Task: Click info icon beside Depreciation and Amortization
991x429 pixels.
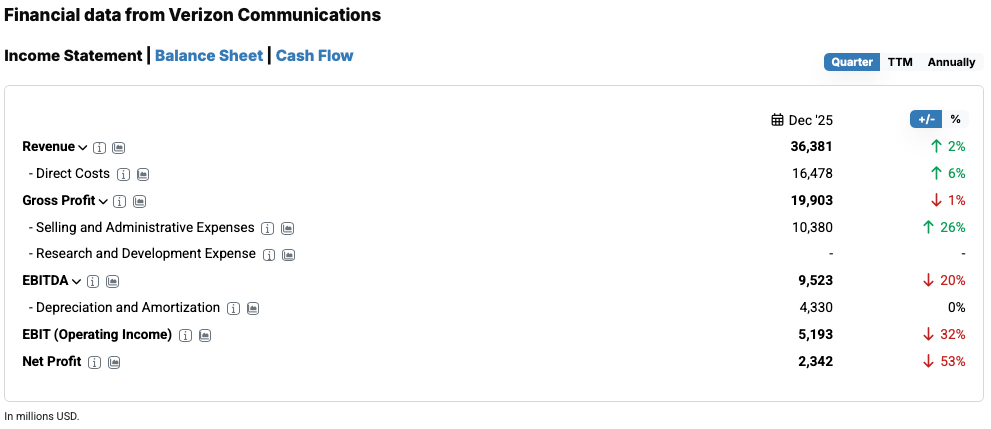Action: (x=233, y=309)
